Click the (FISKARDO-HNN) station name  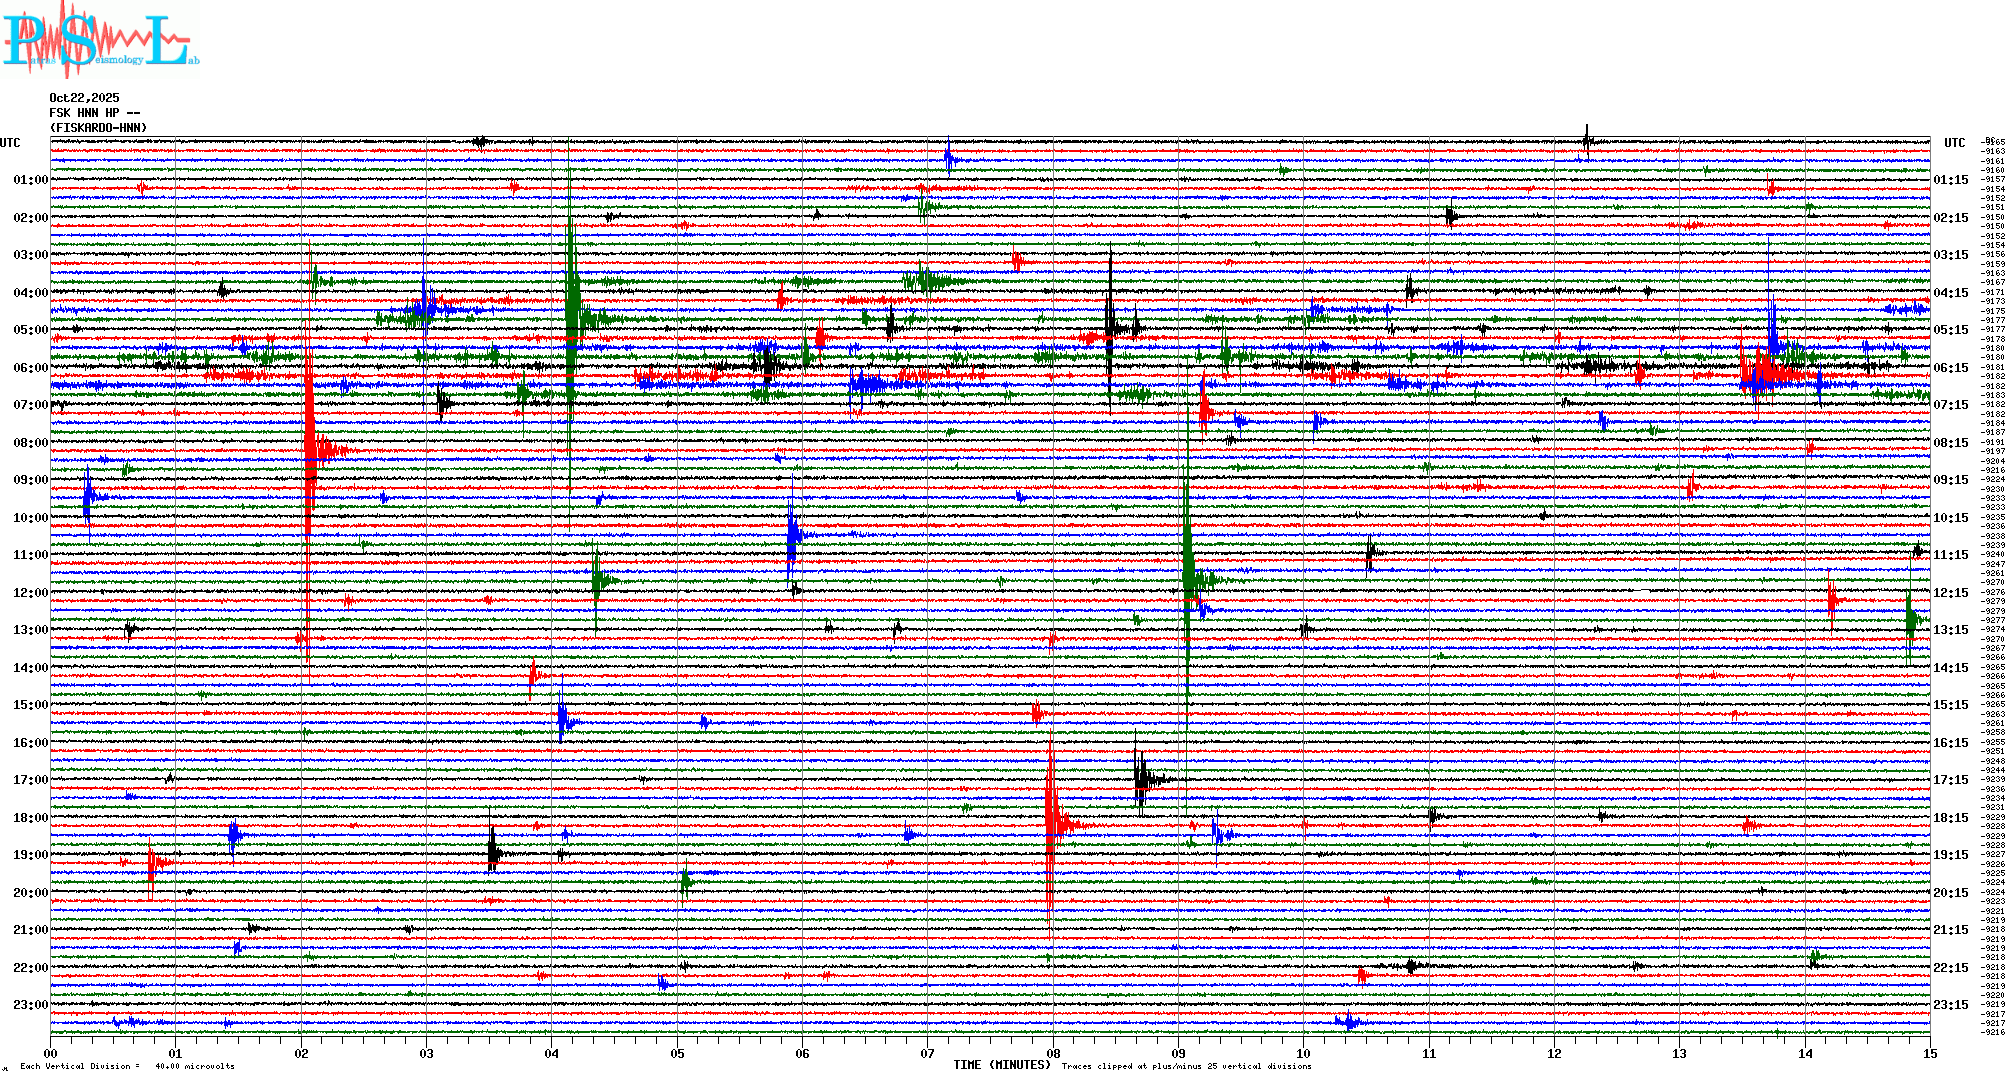98,128
